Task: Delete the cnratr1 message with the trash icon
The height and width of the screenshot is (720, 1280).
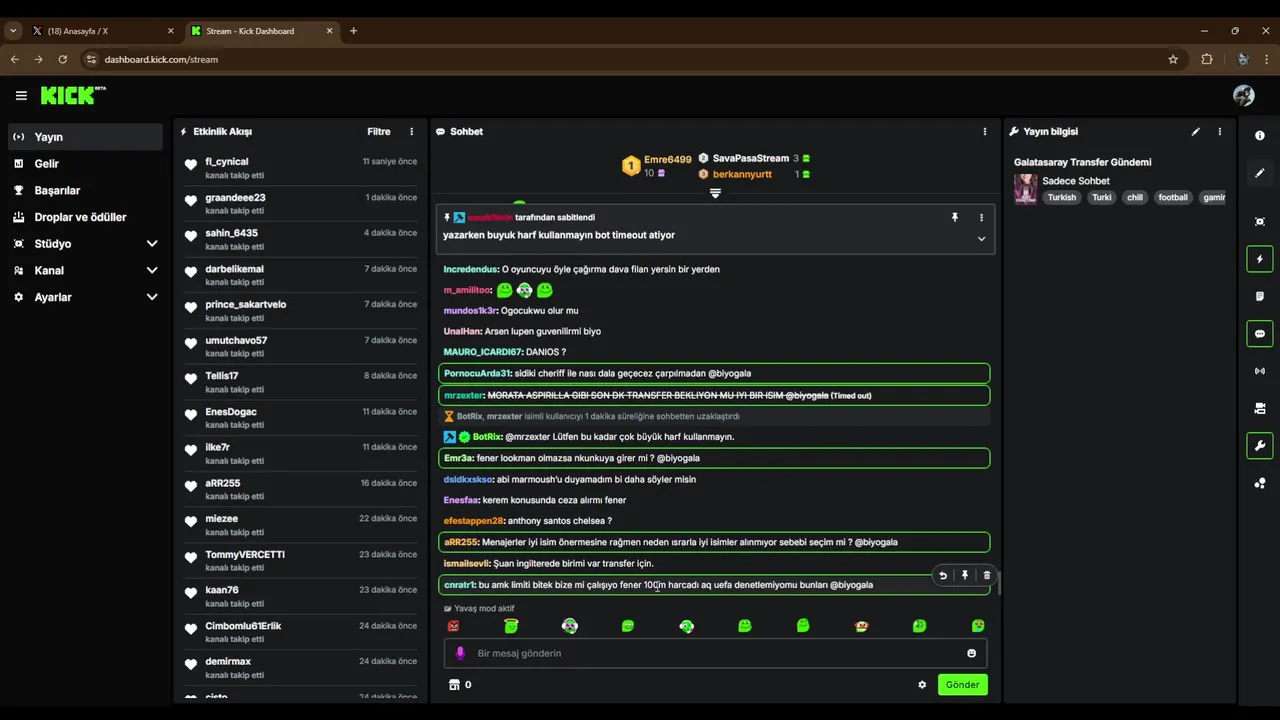Action: click(x=987, y=575)
